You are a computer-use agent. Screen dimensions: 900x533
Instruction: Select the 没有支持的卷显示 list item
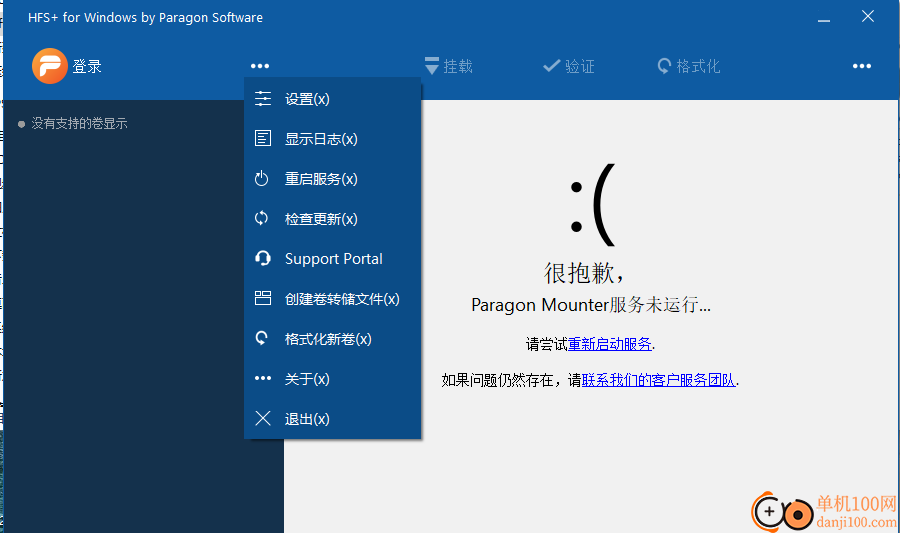(79, 123)
